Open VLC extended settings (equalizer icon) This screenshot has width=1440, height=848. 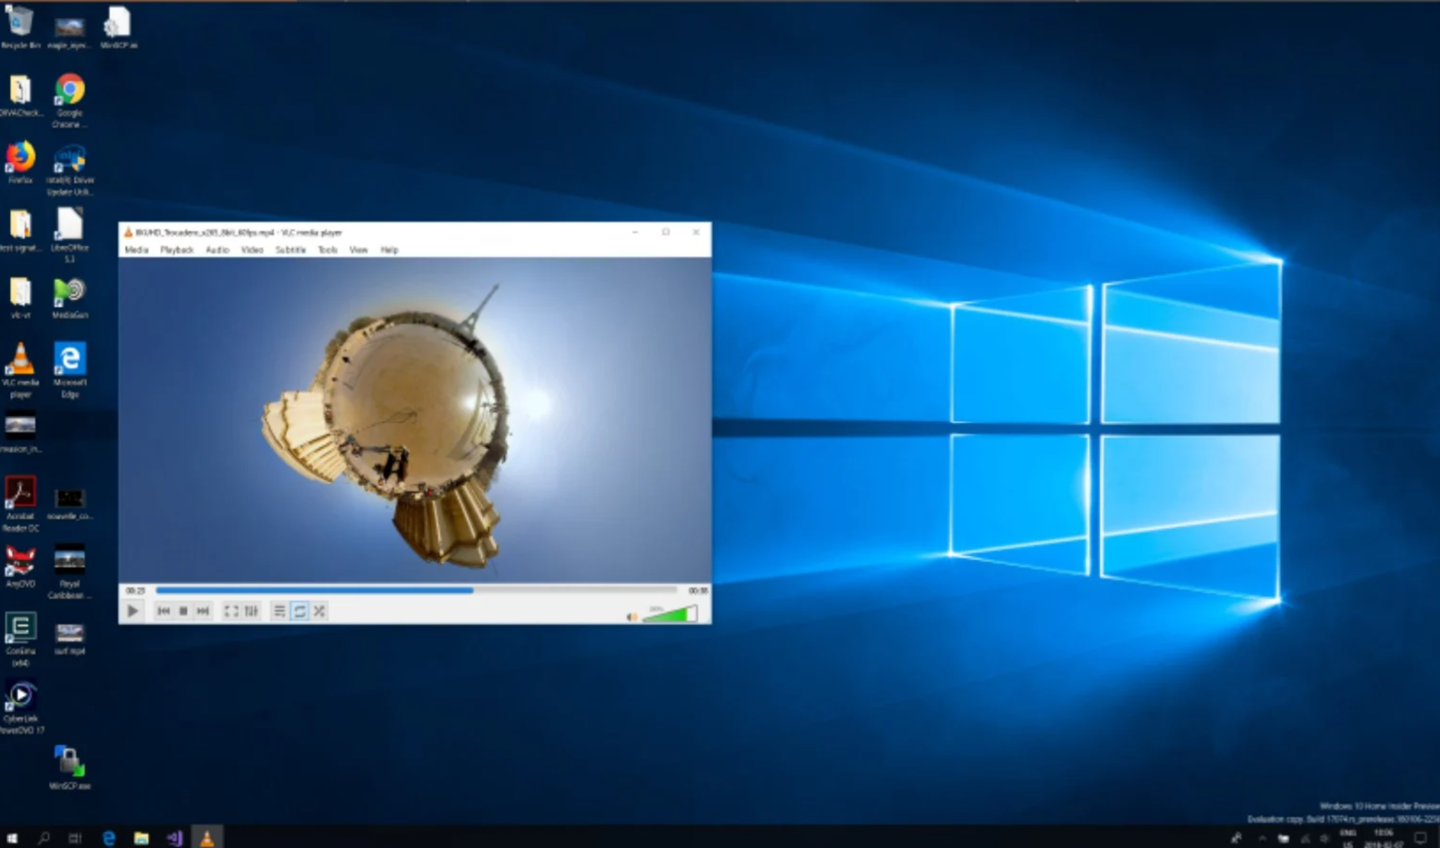[251, 611]
